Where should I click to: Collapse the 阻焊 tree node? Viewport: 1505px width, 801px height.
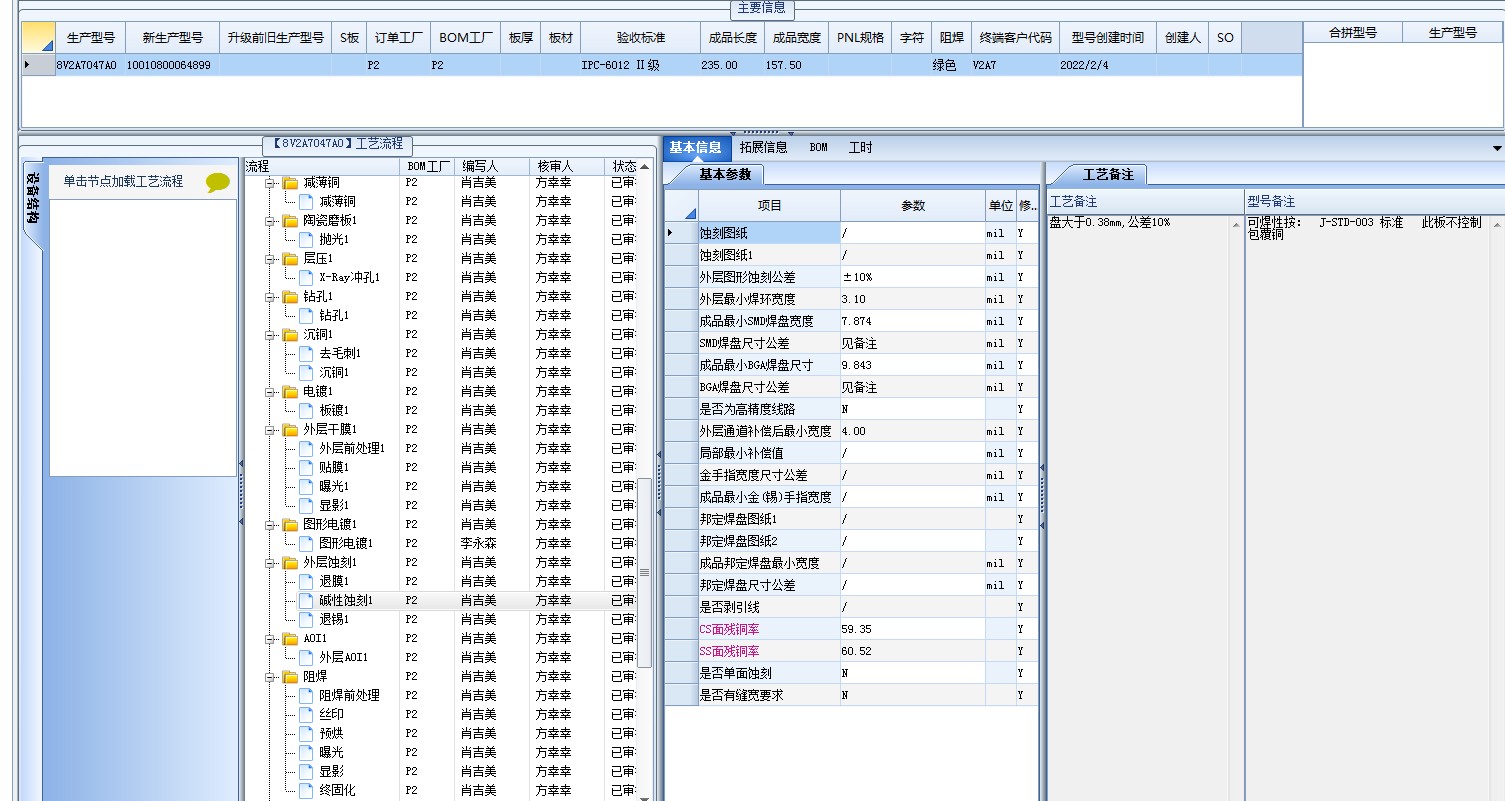(x=270, y=677)
